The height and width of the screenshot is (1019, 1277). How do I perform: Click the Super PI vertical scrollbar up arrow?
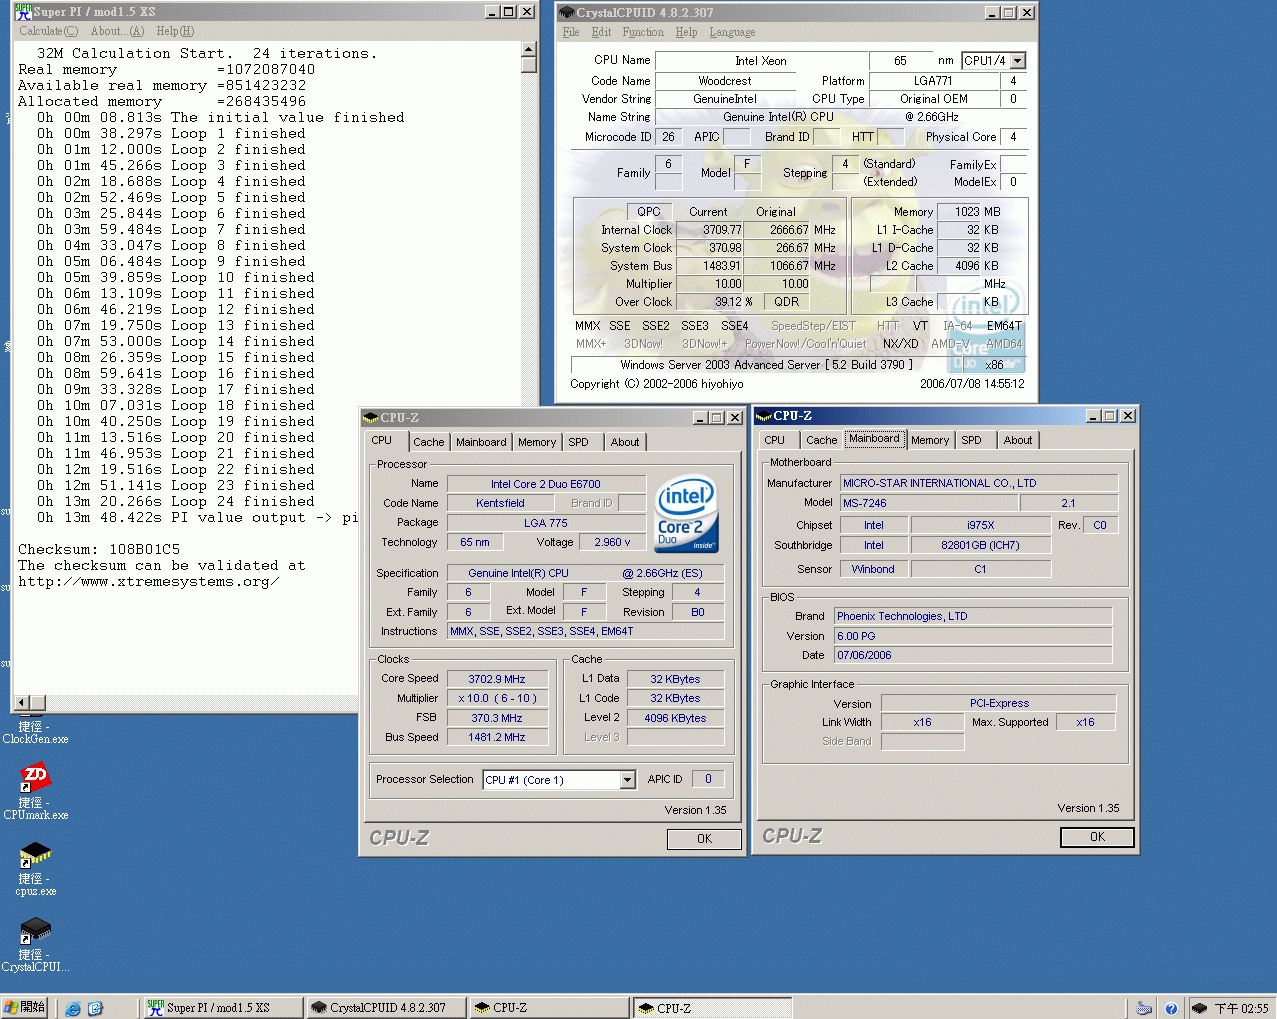click(x=529, y=50)
